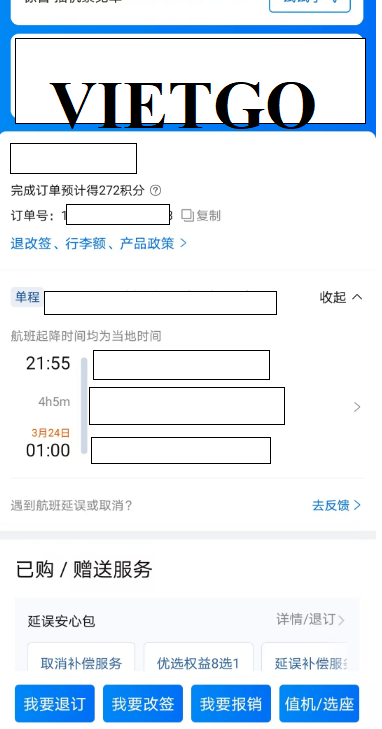The height and width of the screenshot is (729, 382).
Task: Select 取消补偿服务 card
Action: point(81,663)
